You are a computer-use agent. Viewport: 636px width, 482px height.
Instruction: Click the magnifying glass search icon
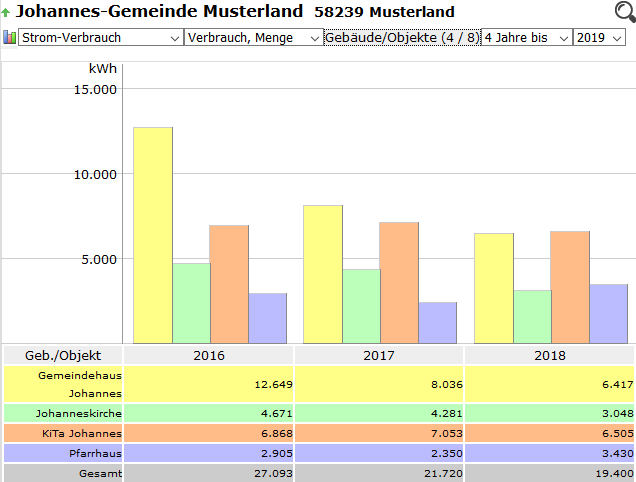pyautogui.click(x=624, y=12)
